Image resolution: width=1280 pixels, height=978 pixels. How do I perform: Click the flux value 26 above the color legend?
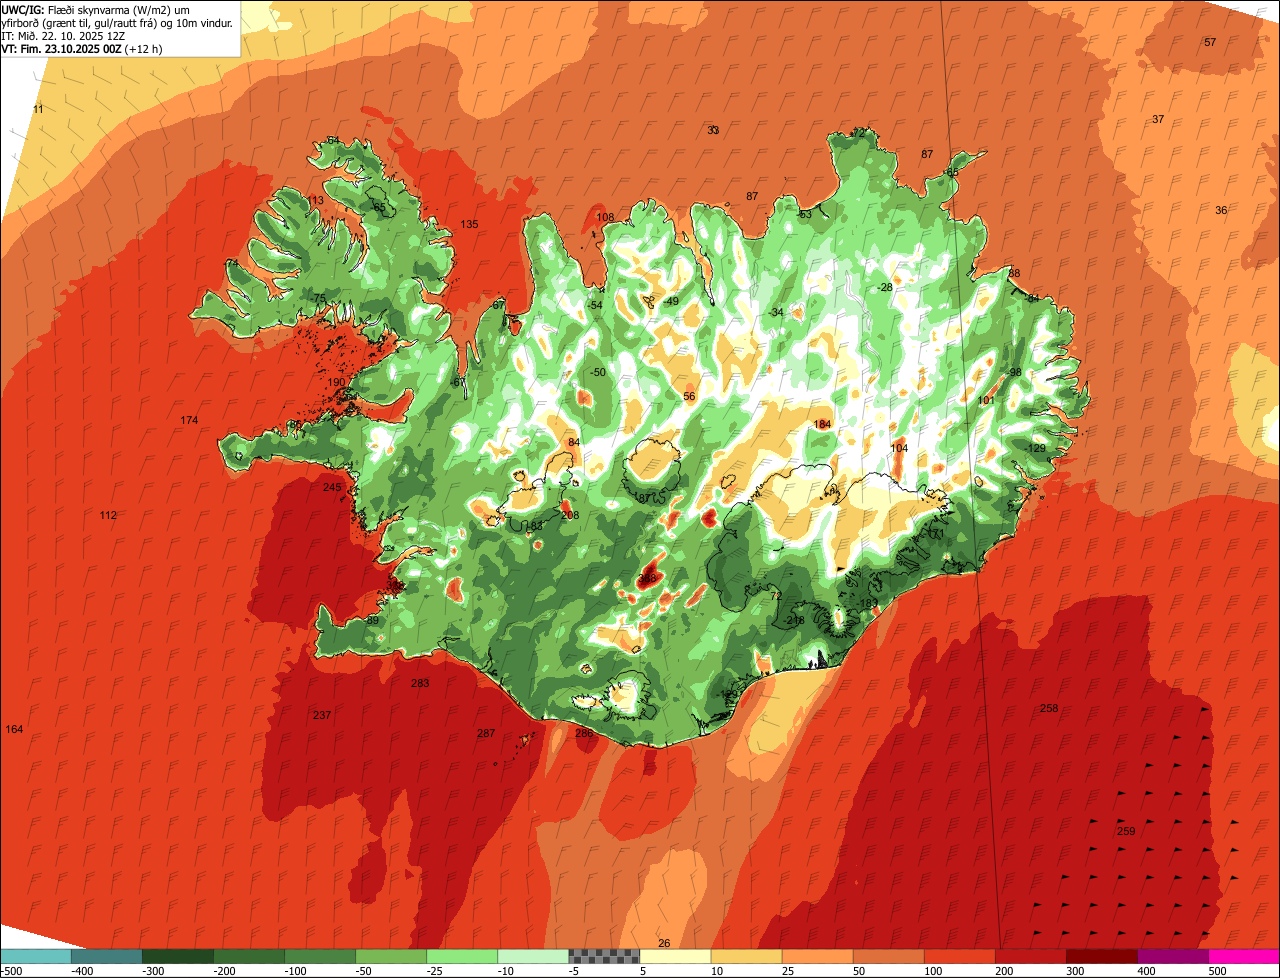[x=664, y=943]
